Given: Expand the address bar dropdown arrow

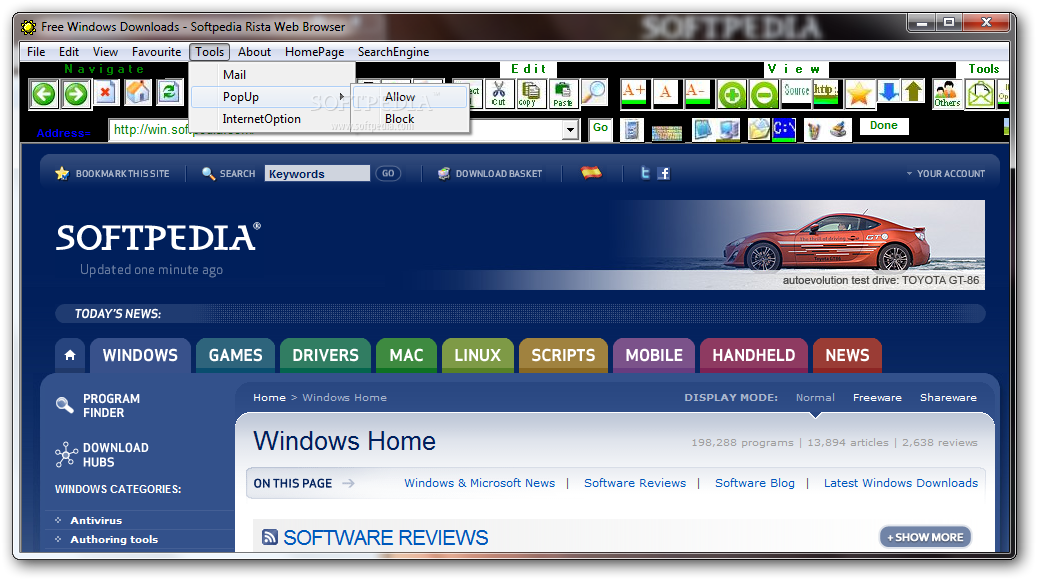Looking at the screenshot, I should pyautogui.click(x=570, y=130).
